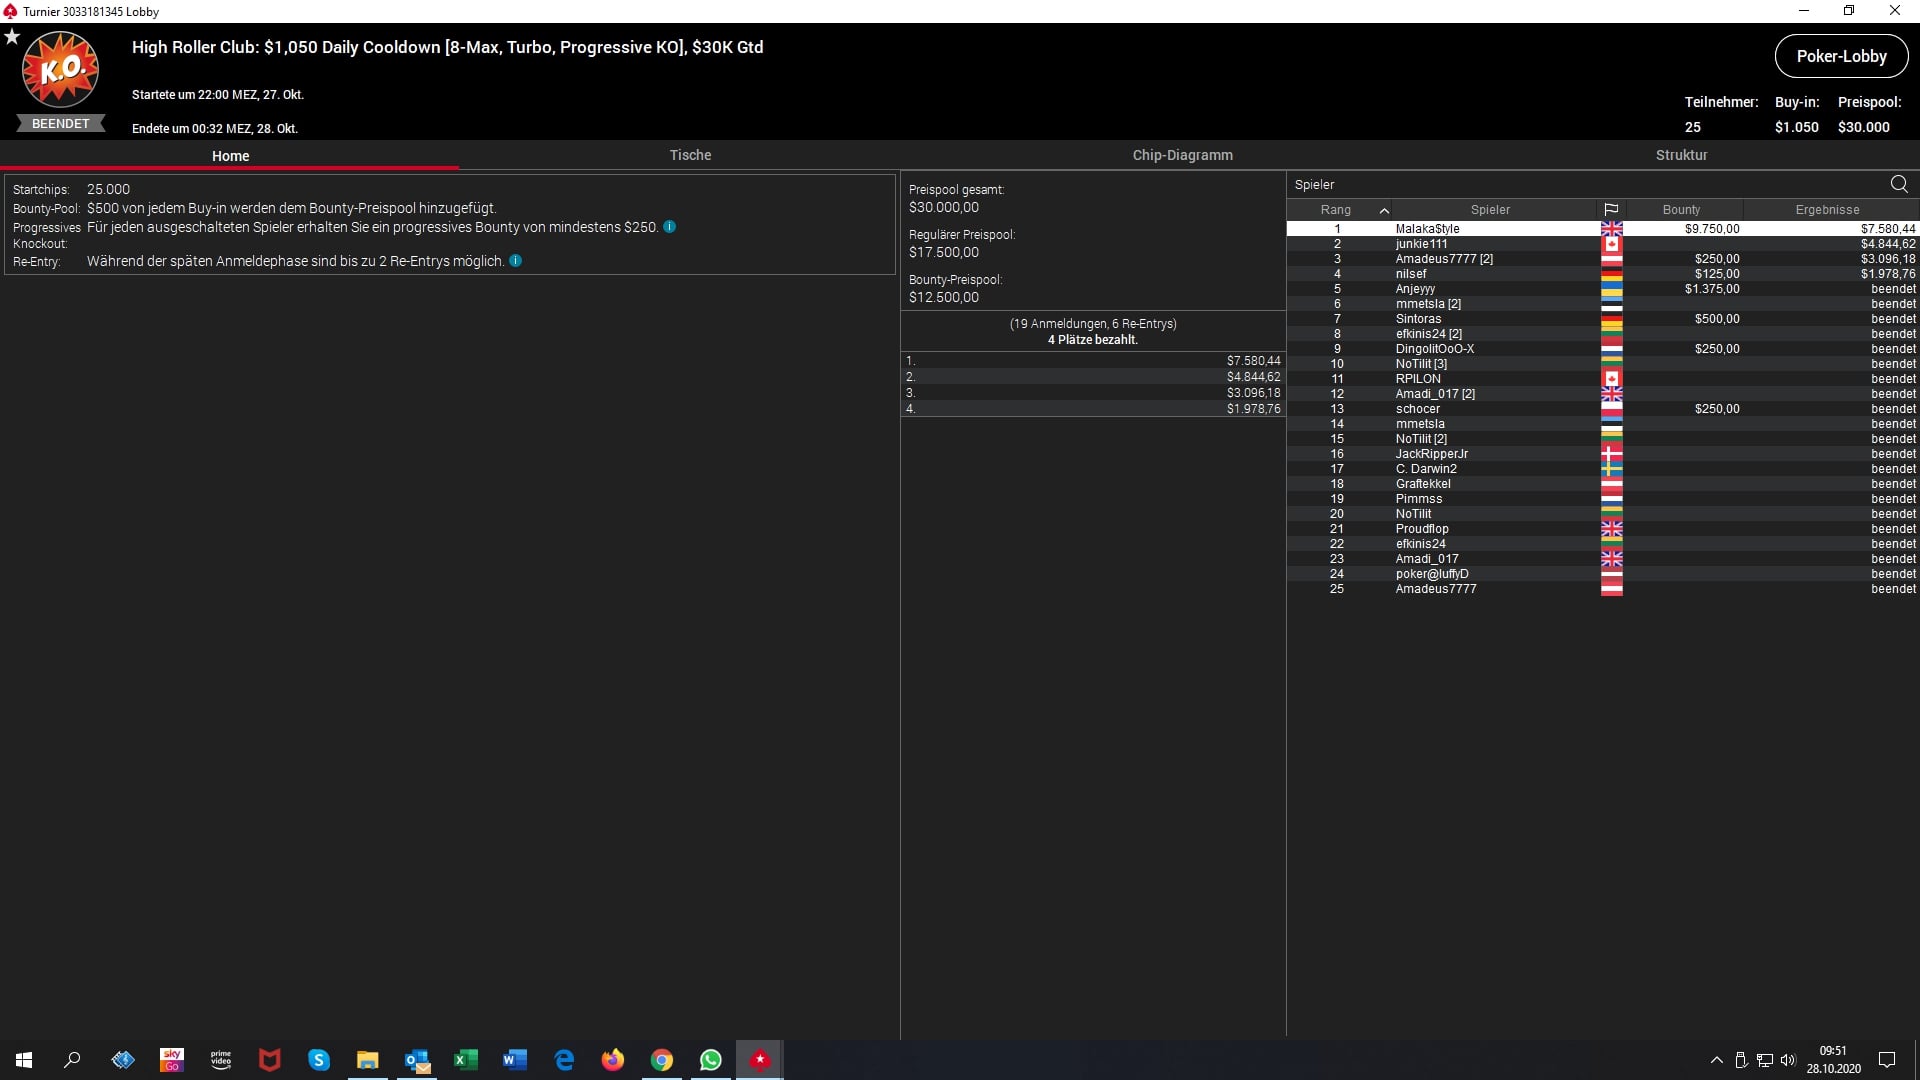Select player junkie111 in ranking list
Viewport: 1920px width, 1080px height.
(x=1421, y=244)
